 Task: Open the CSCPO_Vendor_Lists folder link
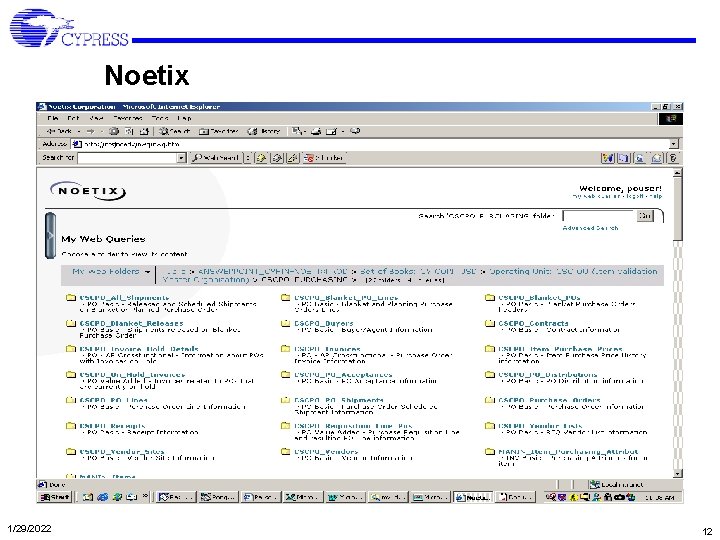click(540, 426)
